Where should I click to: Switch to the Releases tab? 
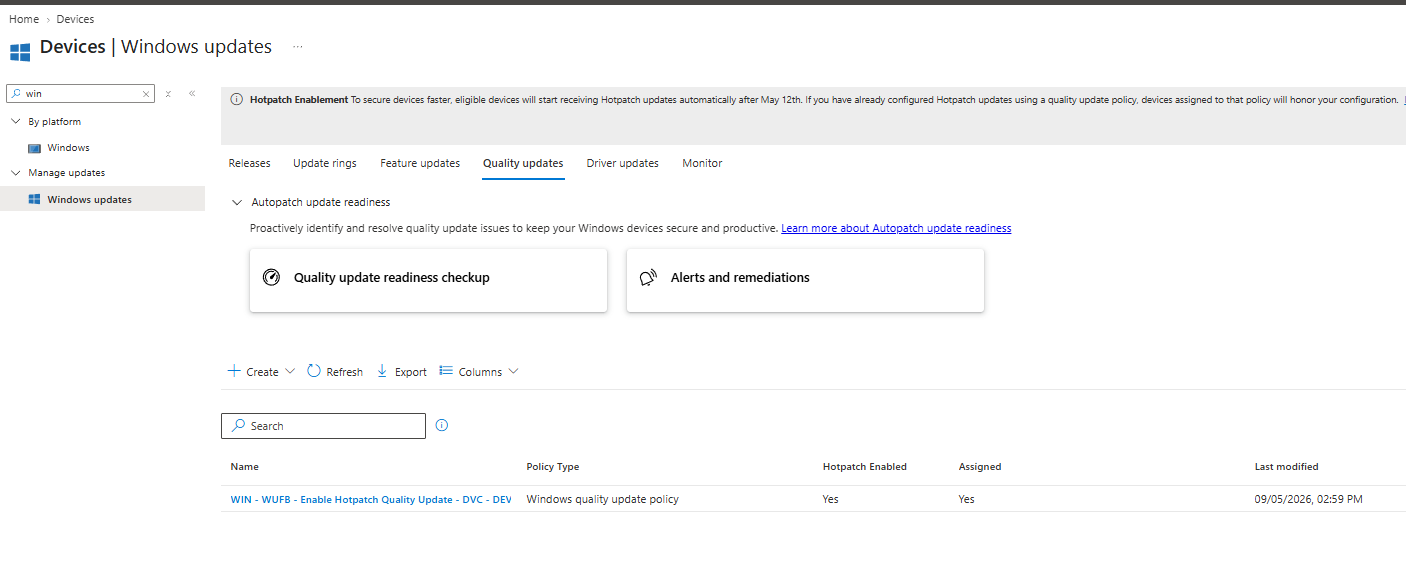click(249, 163)
